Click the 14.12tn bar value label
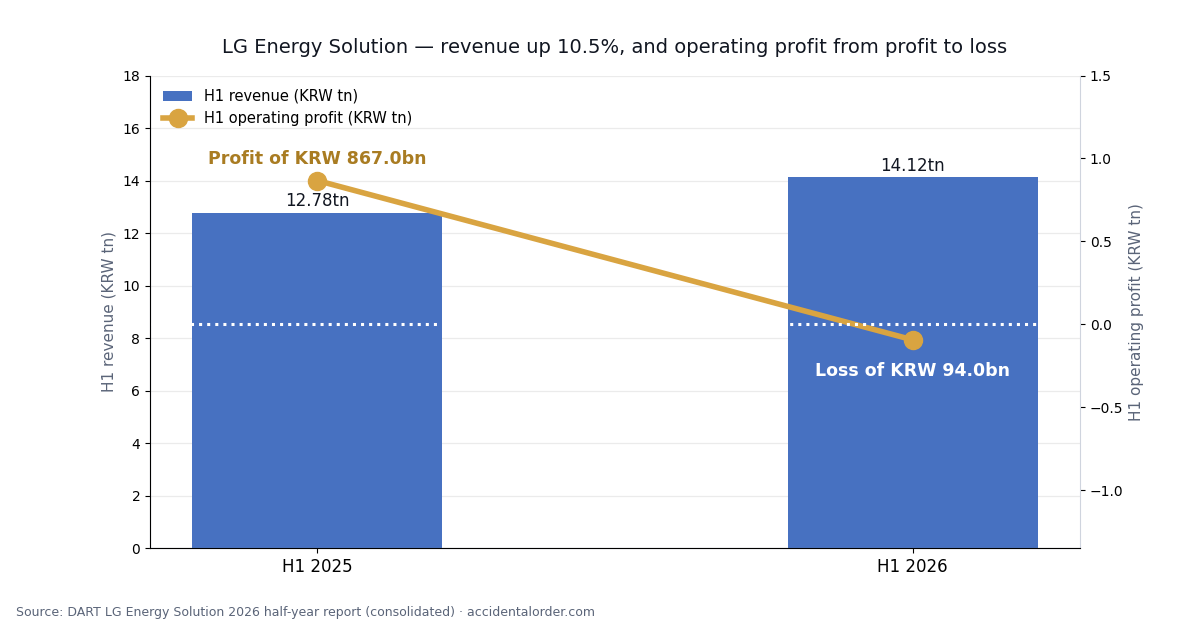This screenshot has width=1200, height=630. click(912, 166)
